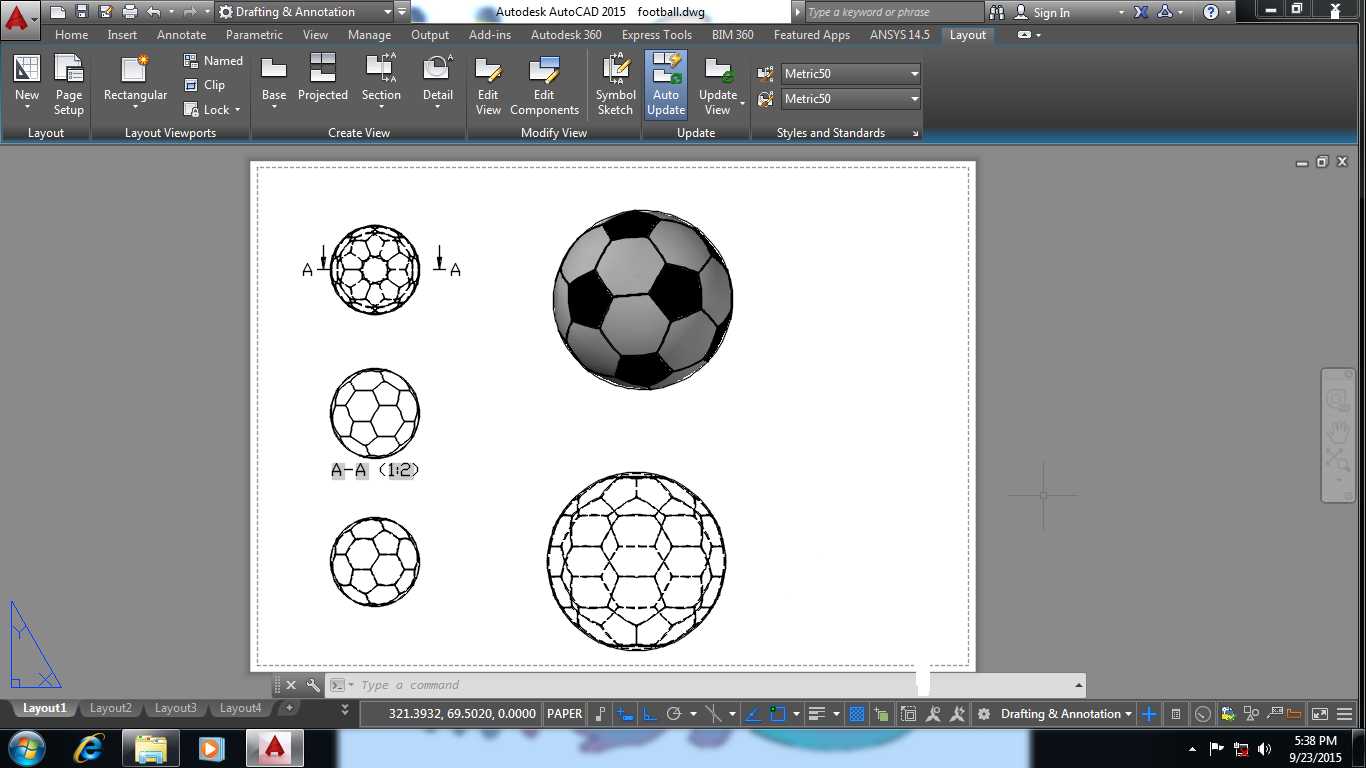
Task: Switch to the Annotate ribbon tab
Action: pos(181,35)
